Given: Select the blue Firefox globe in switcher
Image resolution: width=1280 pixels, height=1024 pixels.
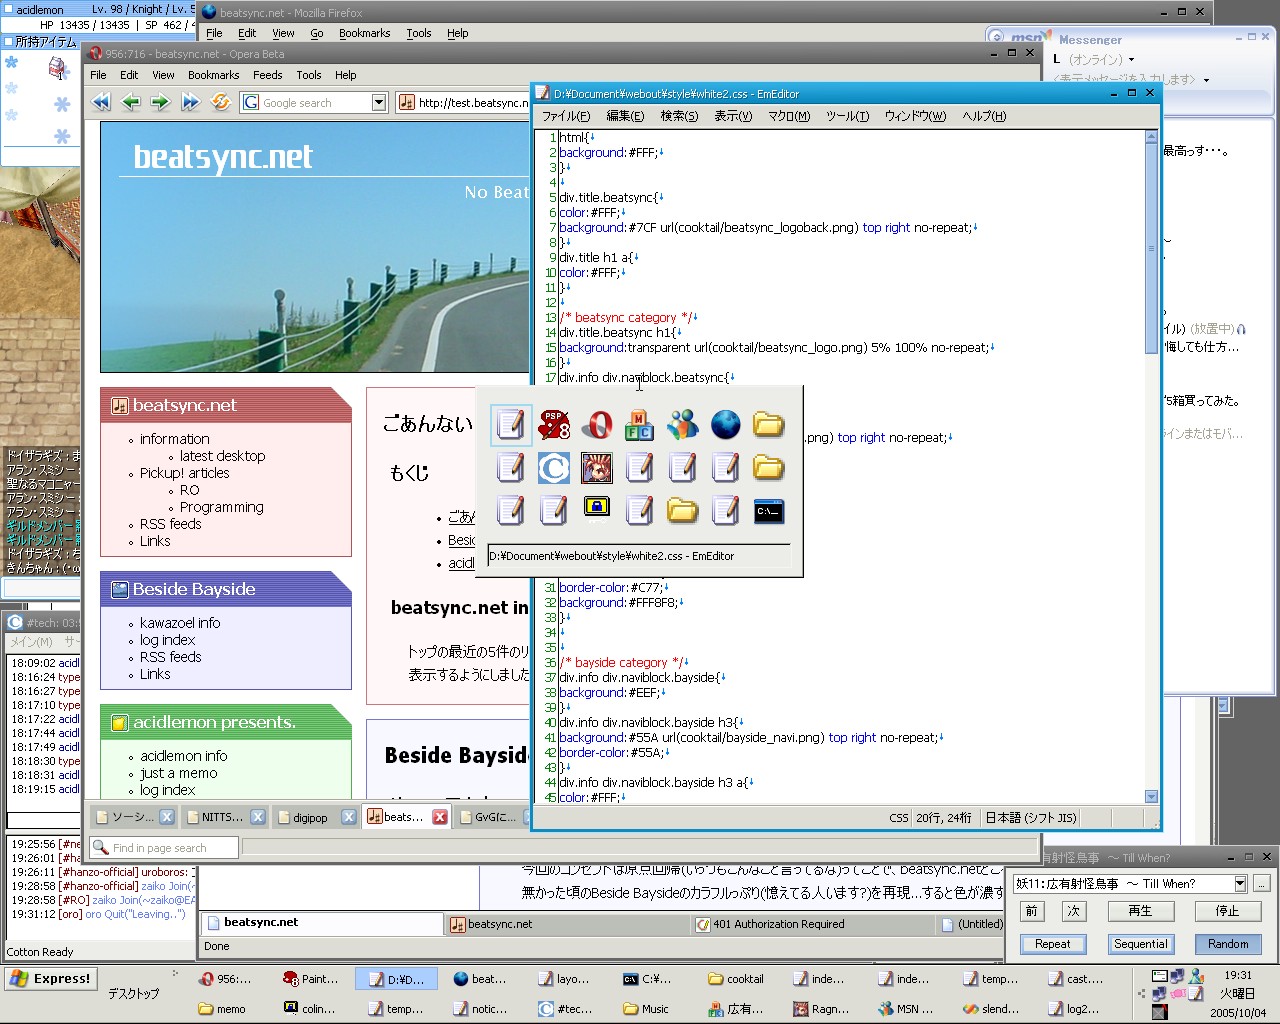Looking at the screenshot, I should click(725, 425).
